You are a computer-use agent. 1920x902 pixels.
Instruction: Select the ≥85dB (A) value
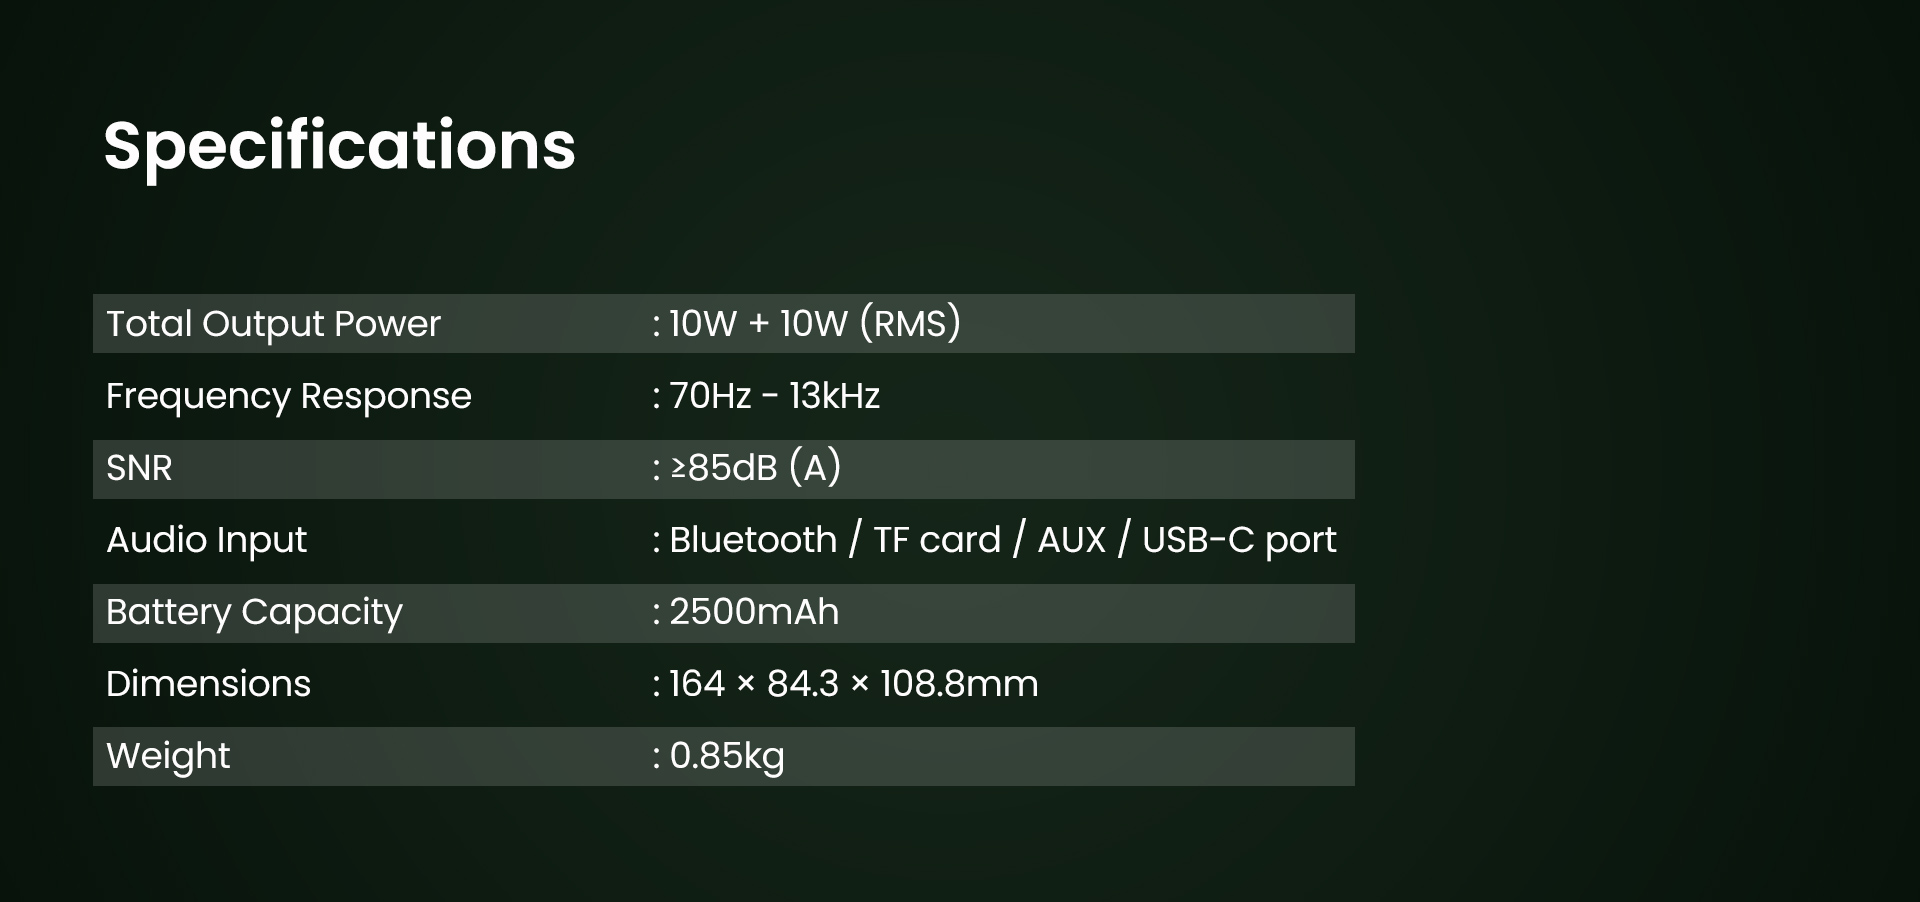(755, 468)
